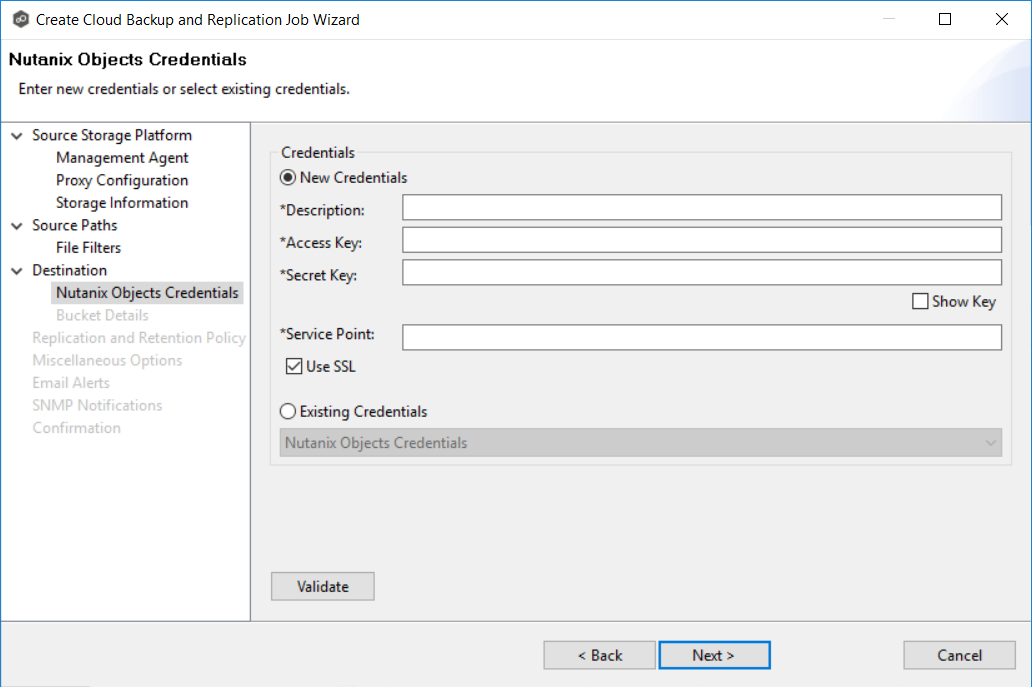Collapse the Source Paths tree node
This screenshot has width=1032, height=687.
click(17, 226)
